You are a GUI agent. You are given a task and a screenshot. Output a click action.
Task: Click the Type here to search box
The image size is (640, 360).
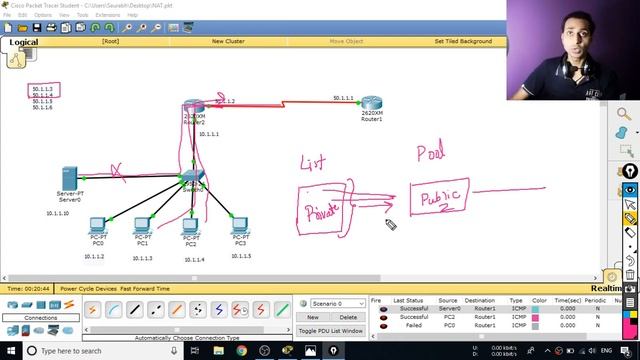(x=102, y=351)
